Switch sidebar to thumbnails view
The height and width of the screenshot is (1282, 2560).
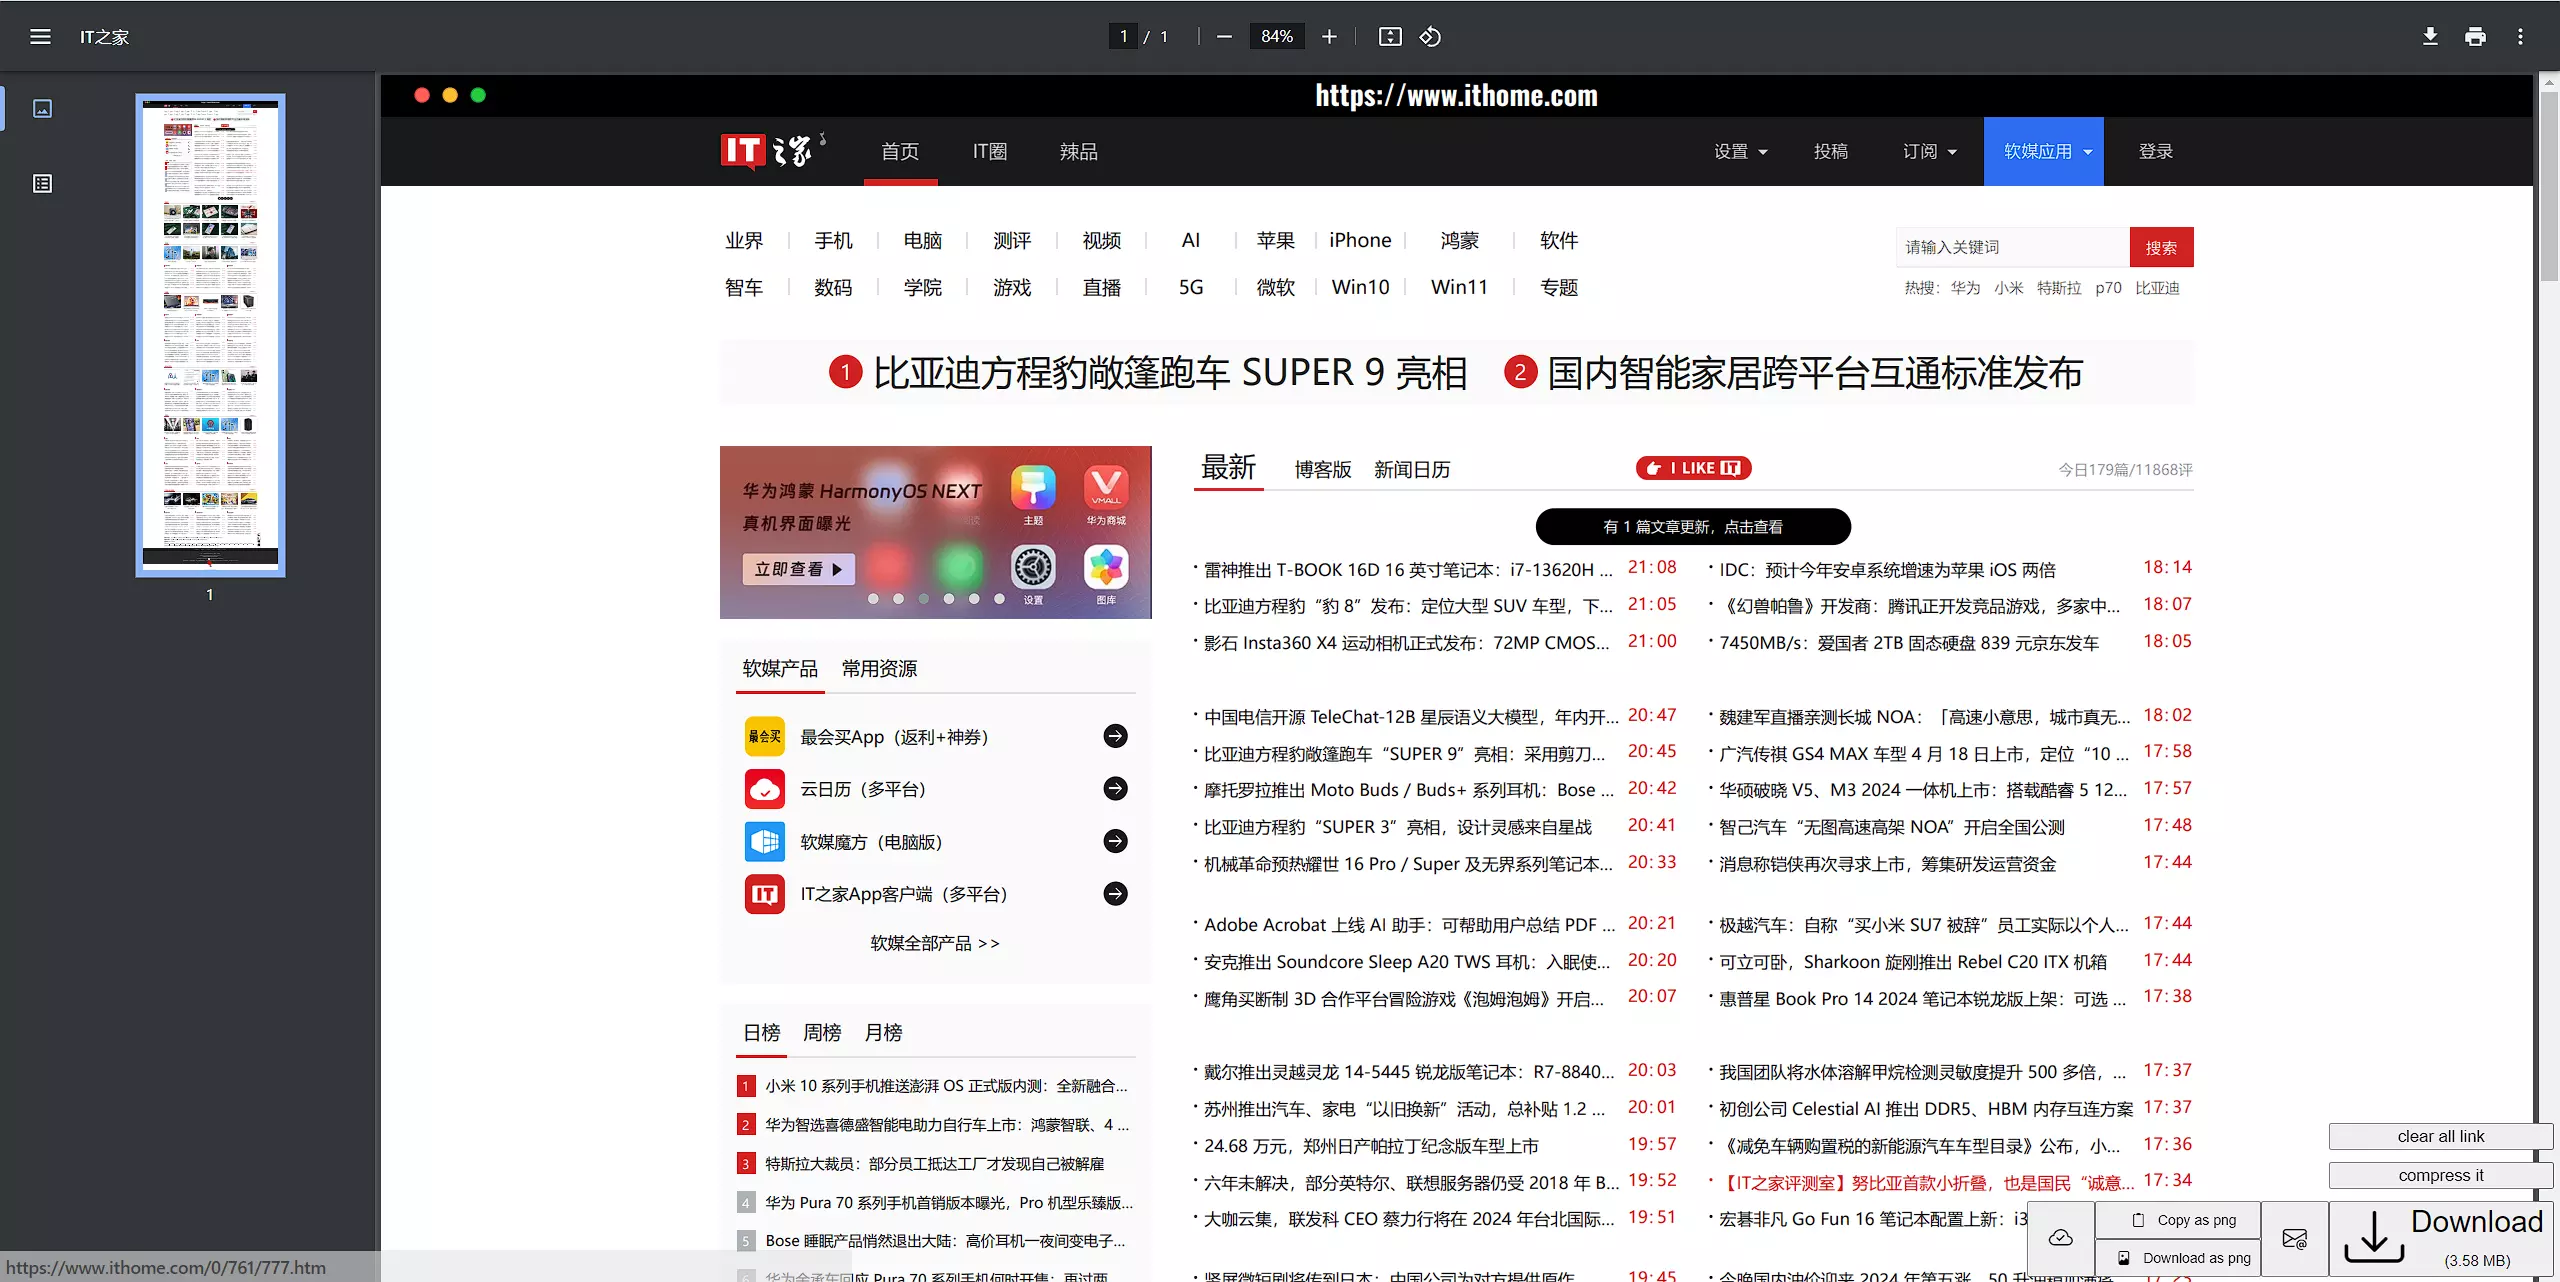(x=42, y=108)
